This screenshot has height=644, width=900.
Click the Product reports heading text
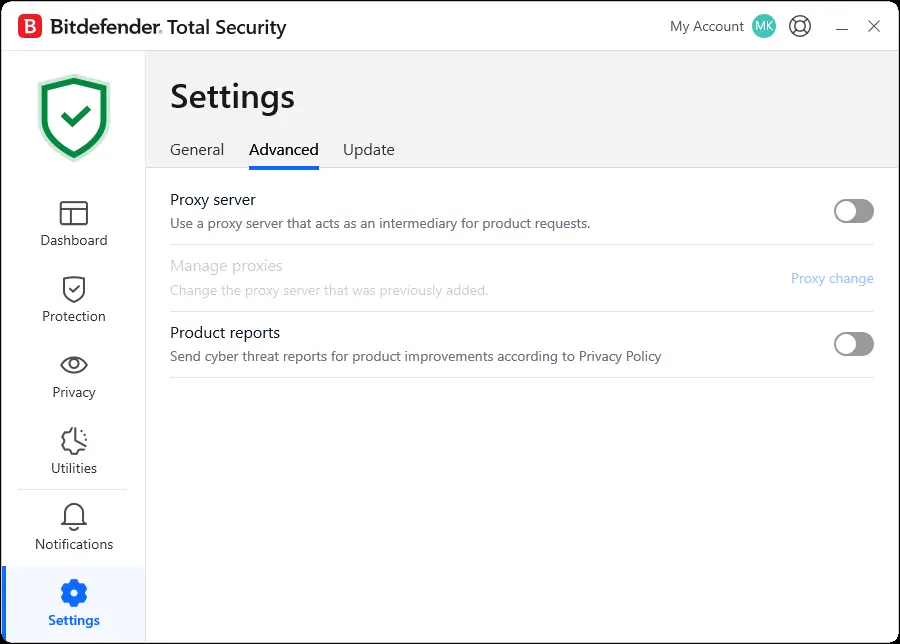pyautogui.click(x=224, y=333)
